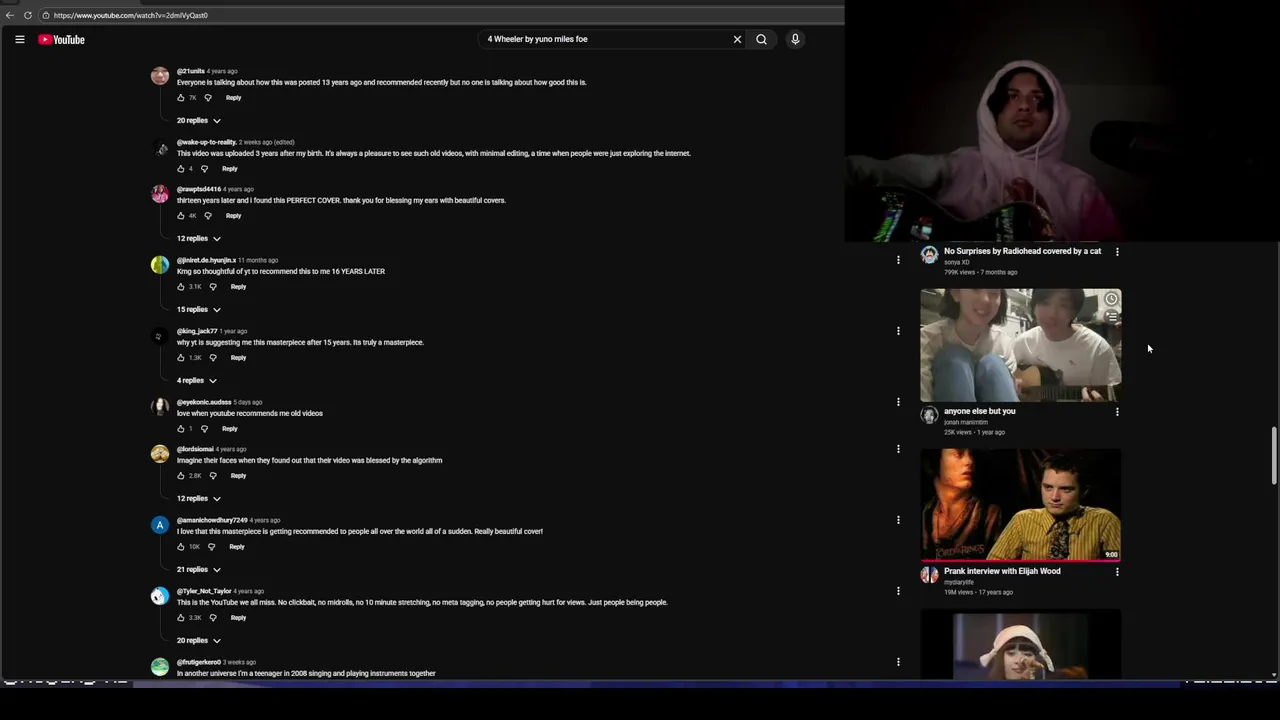
Task: Open action menu for @Tyler_Not_Taylor comment
Action: pyautogui.click(x=898, y=591)
